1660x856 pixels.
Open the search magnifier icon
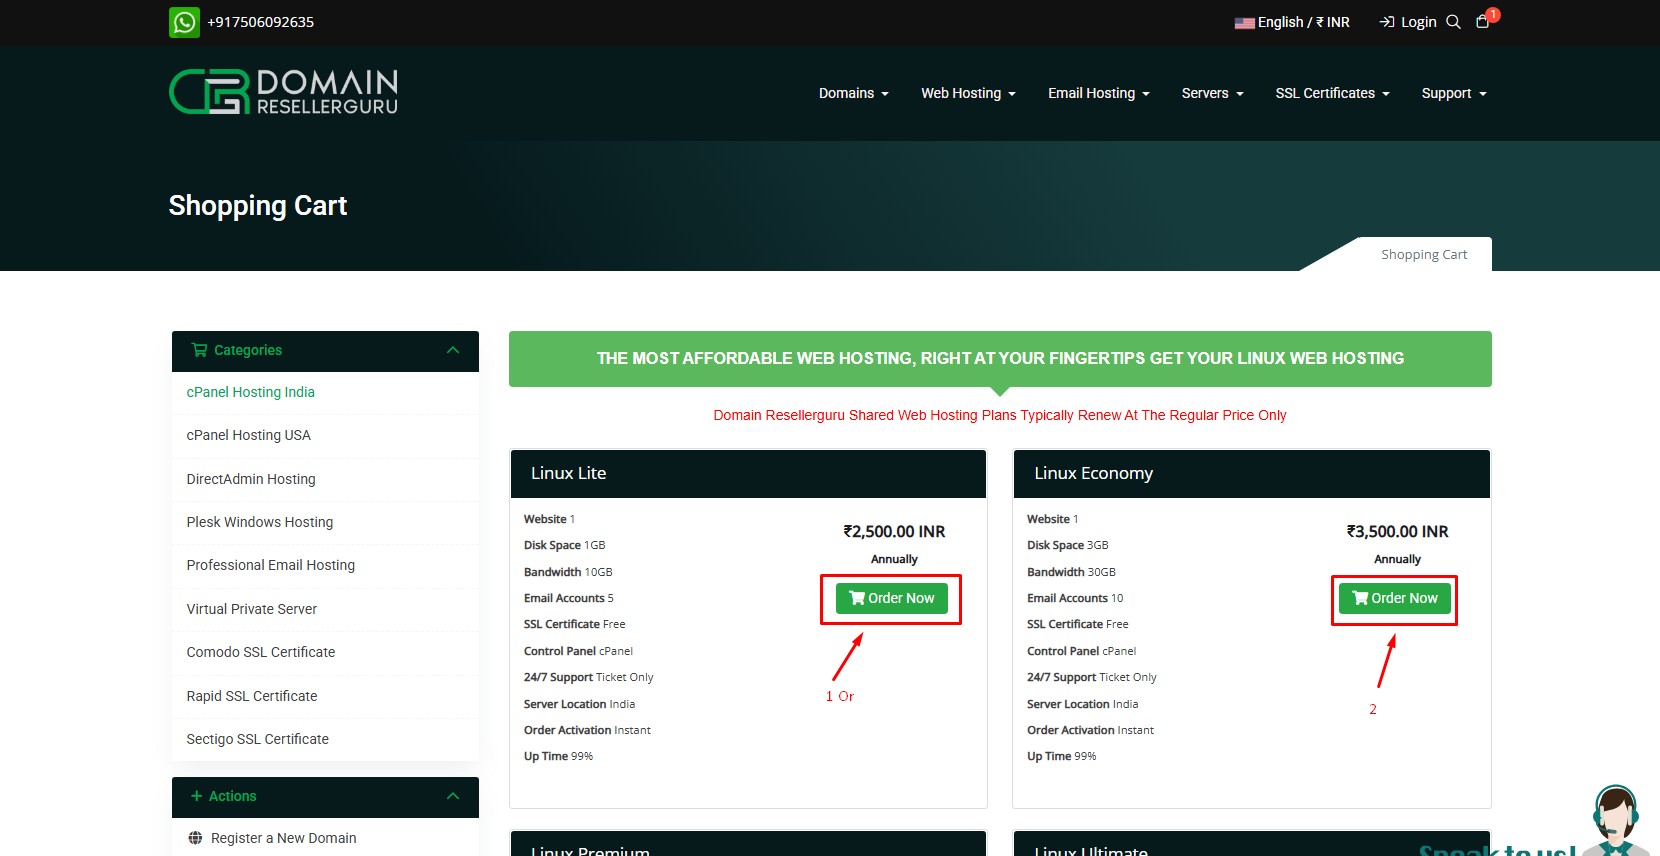[x=1453, y=22]
